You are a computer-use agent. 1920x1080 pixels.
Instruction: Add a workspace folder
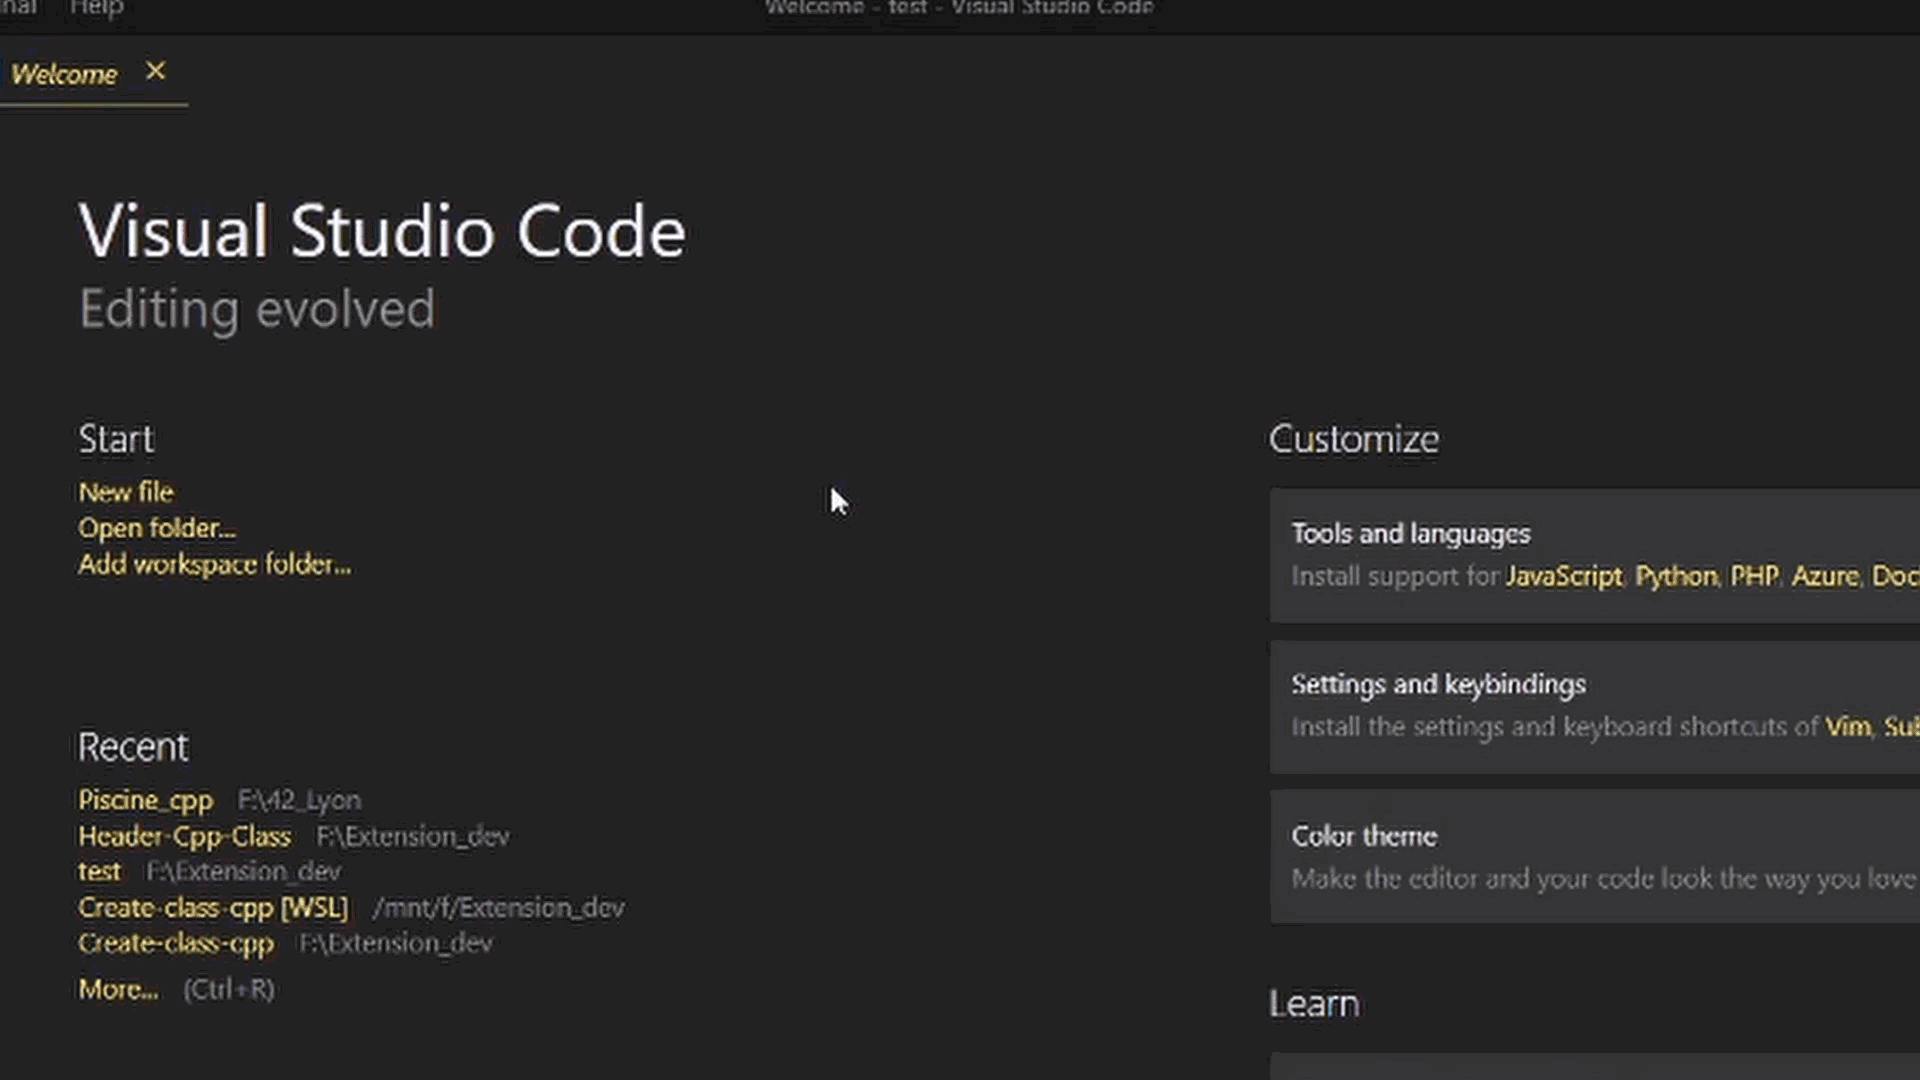tap(214, 564)
